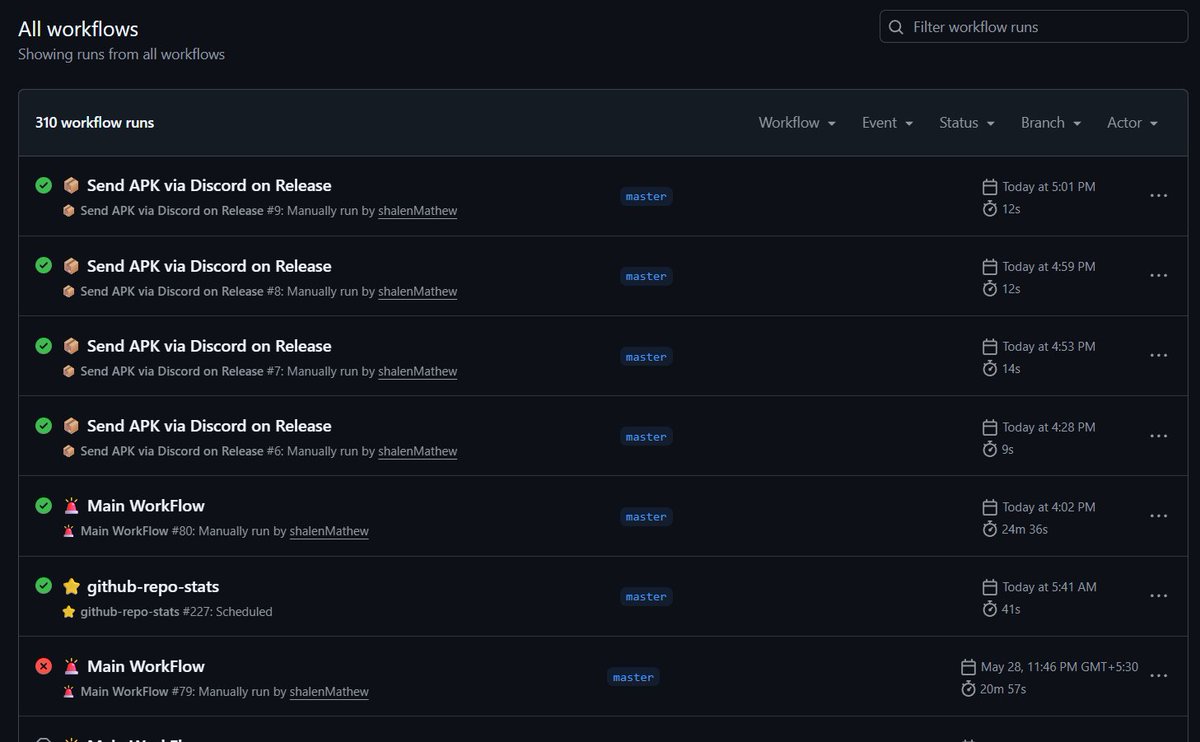Click shalenMathew link on run #9
The height and width of the screenshot is (742, 1200).
click(418, 211)
